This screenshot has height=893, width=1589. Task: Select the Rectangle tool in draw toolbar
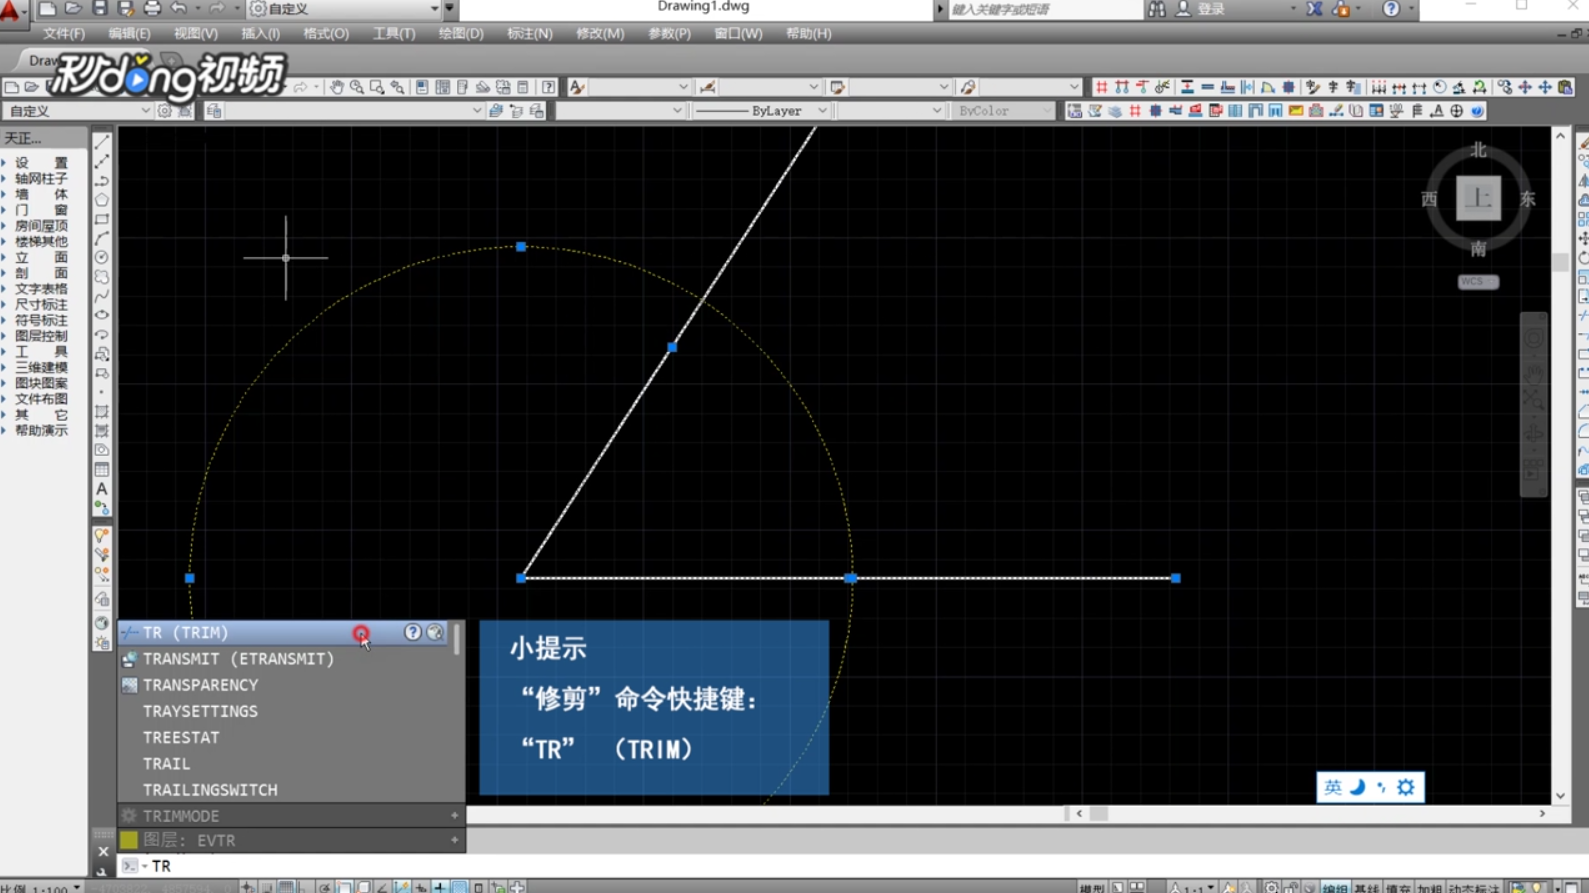[102, 219]
